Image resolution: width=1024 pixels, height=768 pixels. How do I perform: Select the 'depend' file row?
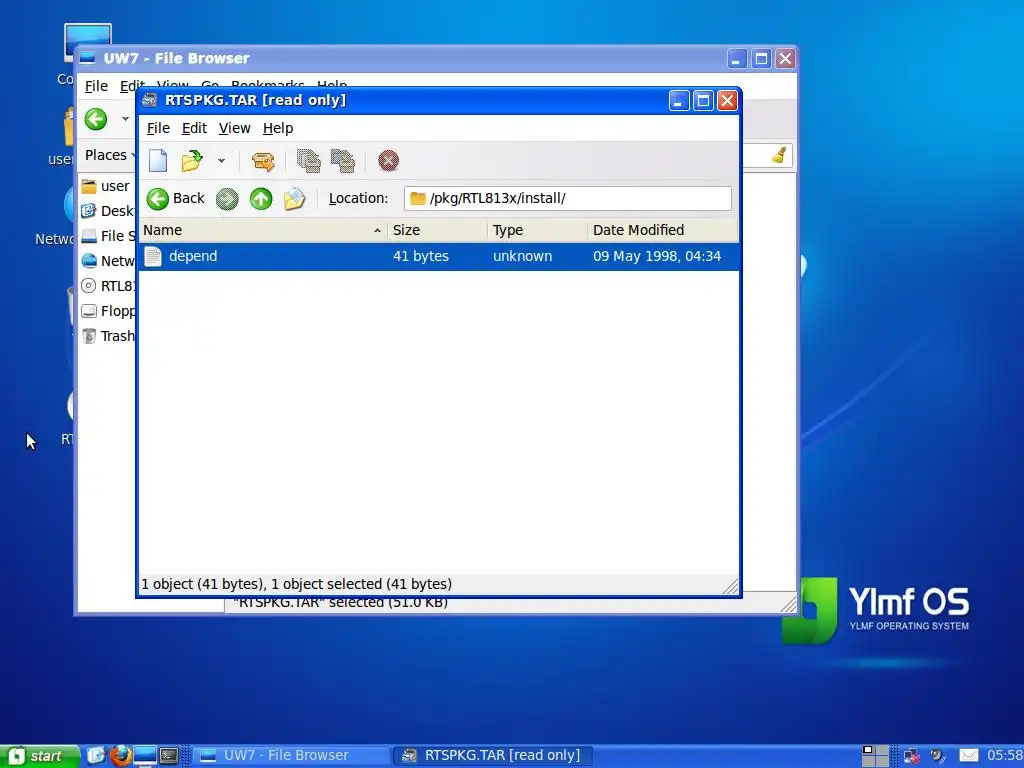coord(439,256)
